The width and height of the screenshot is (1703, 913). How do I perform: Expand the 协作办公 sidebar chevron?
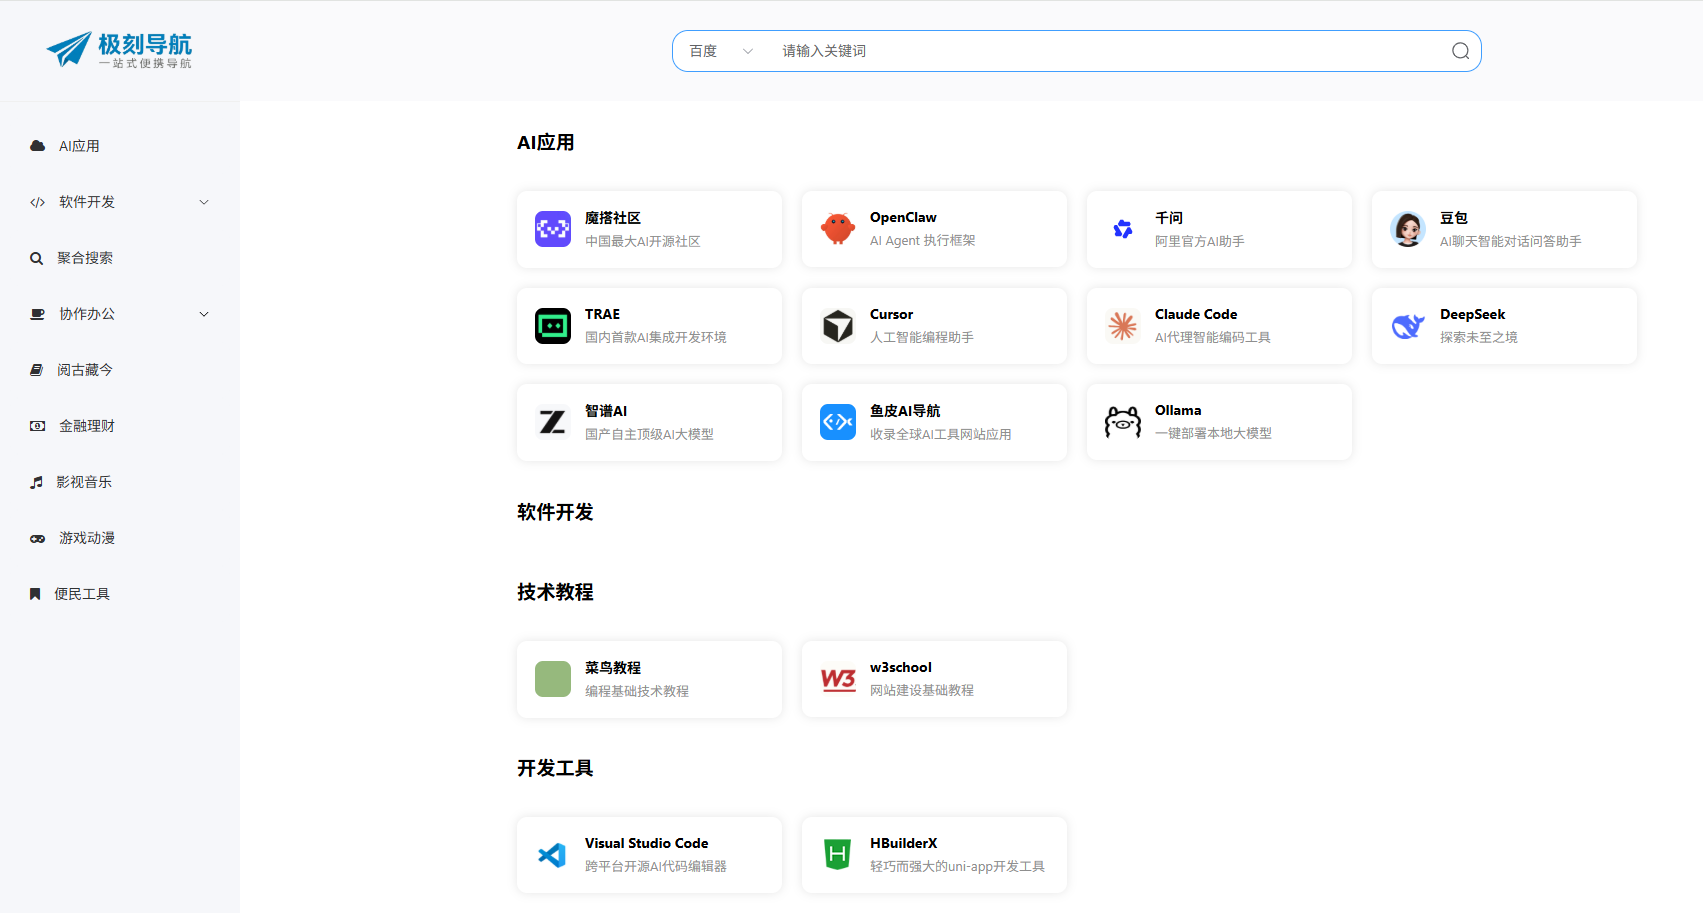tap(204, 314)
